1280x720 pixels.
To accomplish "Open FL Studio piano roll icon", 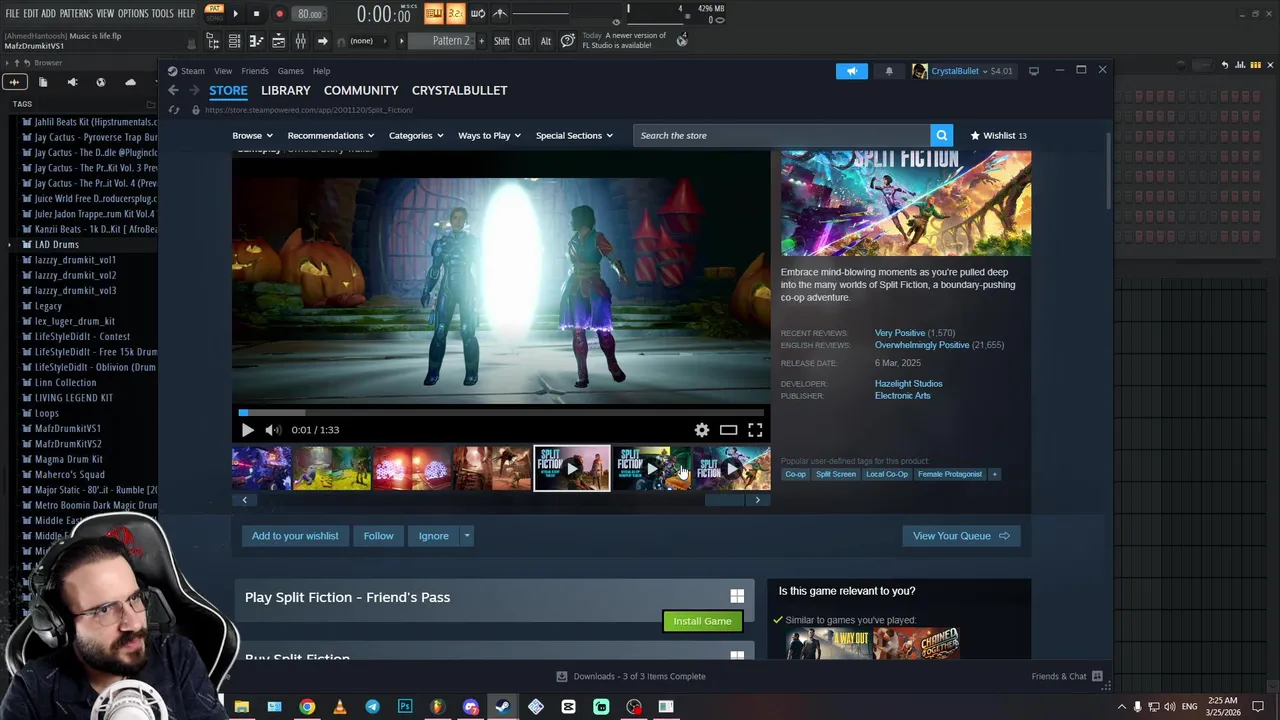I will pyautogui.click(x=256, y=41).
